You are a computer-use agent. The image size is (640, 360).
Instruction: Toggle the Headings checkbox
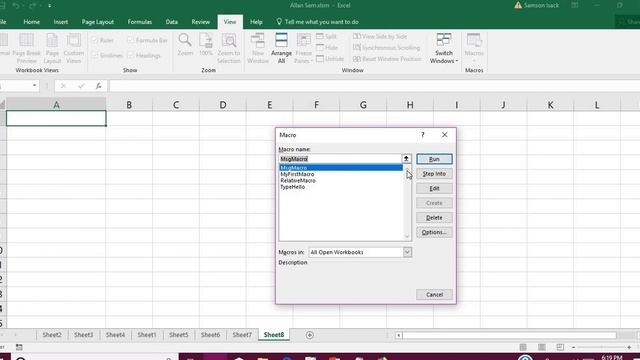[x=131, y=55]
